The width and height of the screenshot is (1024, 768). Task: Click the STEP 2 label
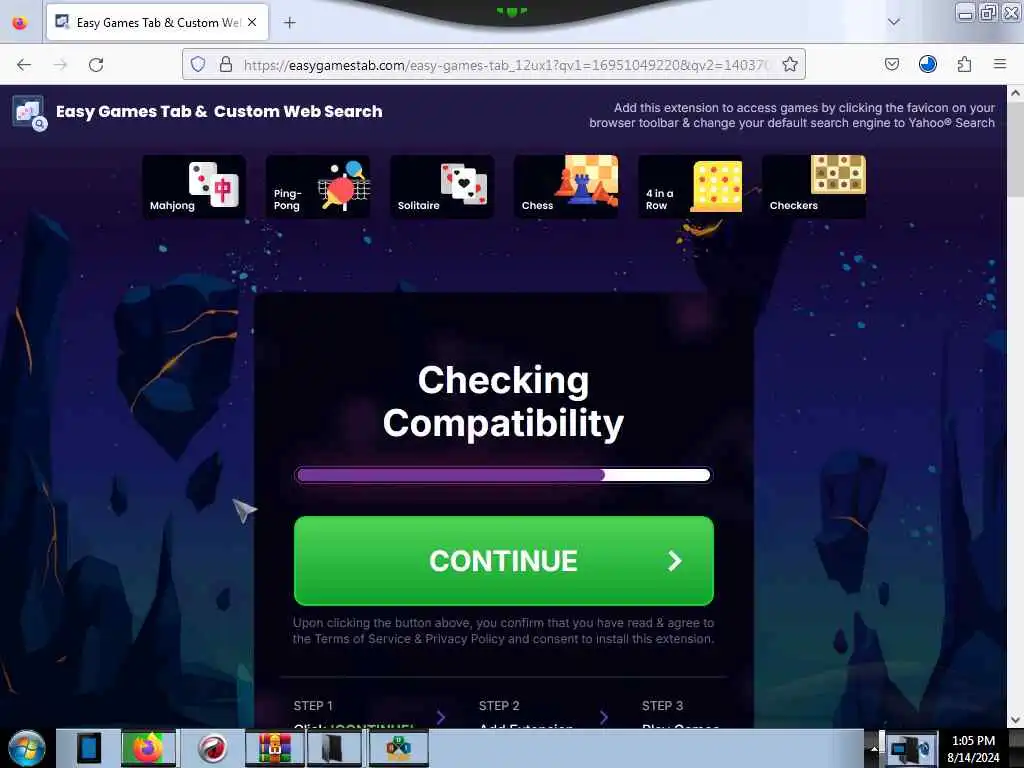499,705
